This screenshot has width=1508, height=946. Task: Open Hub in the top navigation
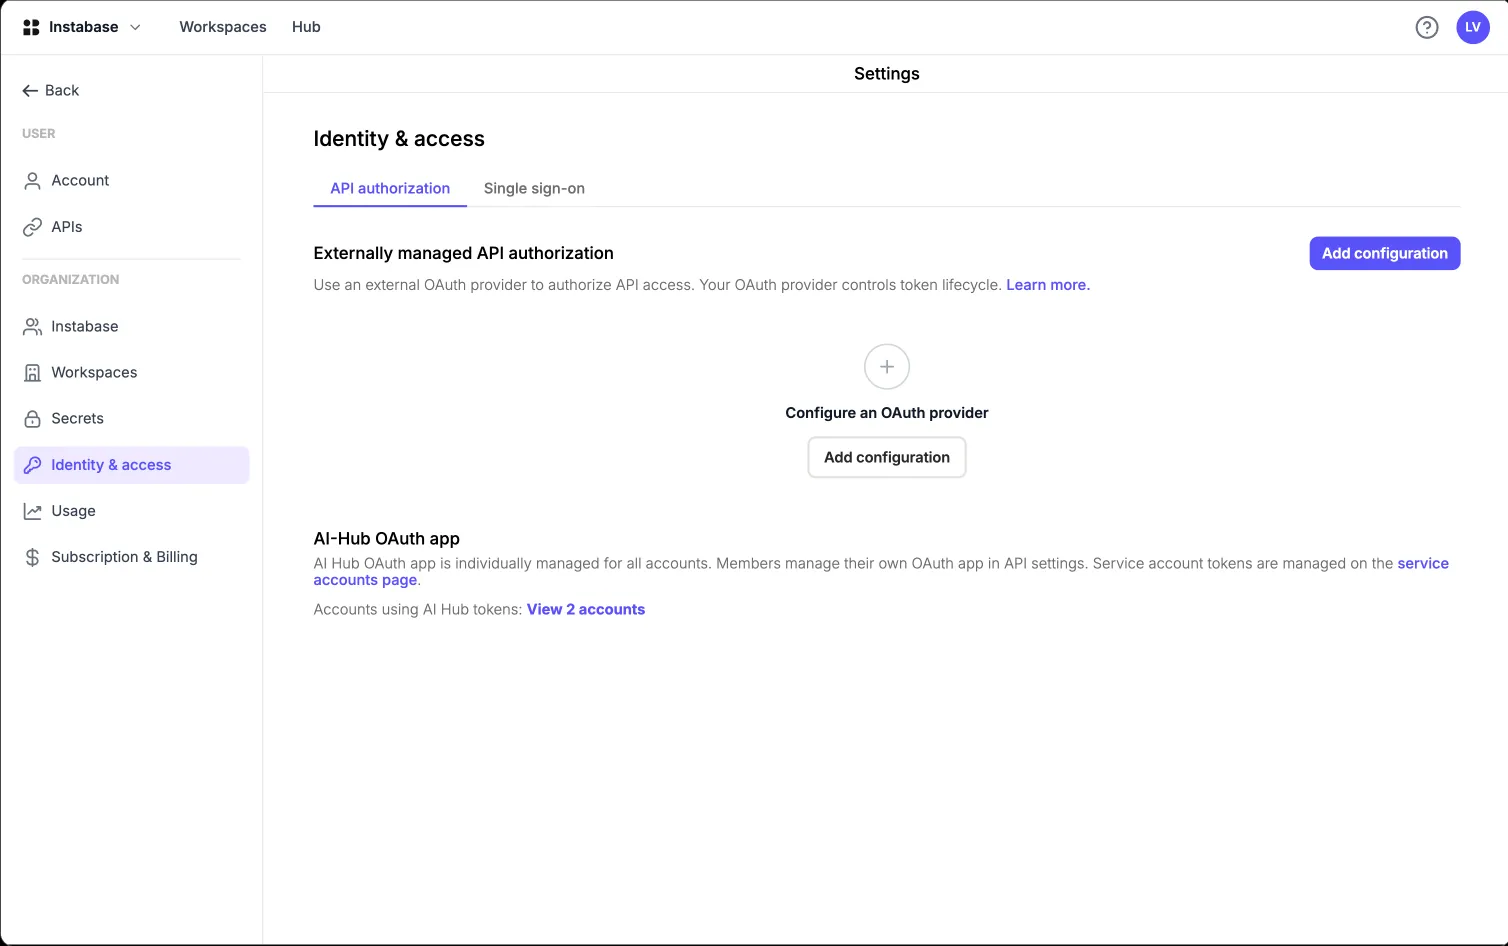[306, 27]
